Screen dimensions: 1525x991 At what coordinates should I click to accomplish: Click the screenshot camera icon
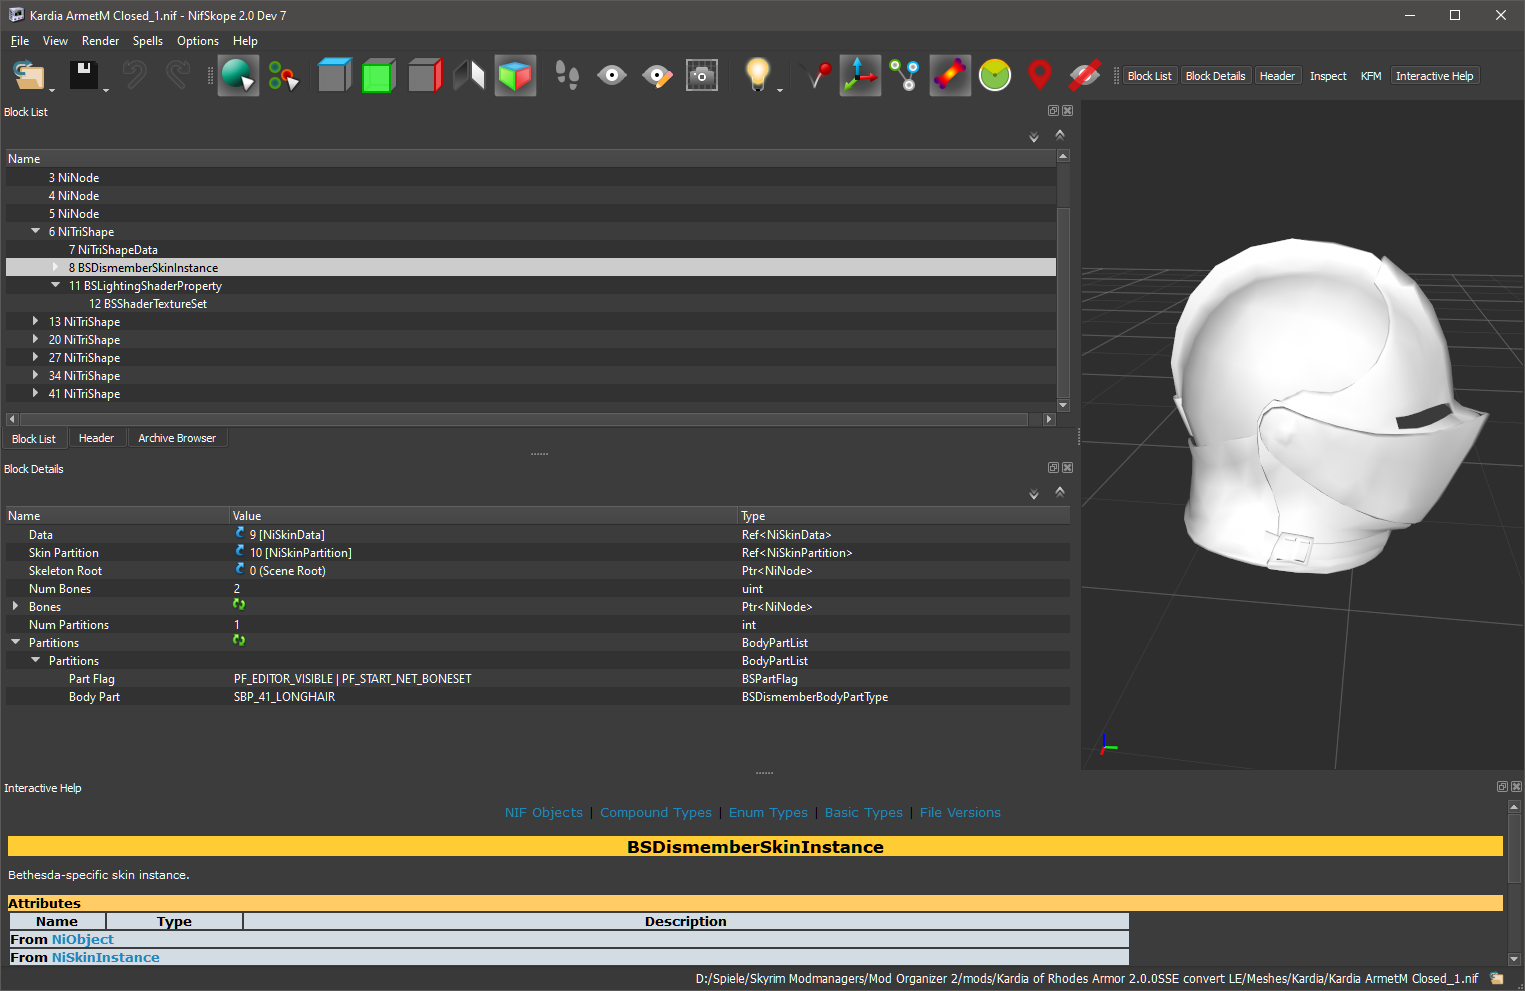(x=702, y=75)
